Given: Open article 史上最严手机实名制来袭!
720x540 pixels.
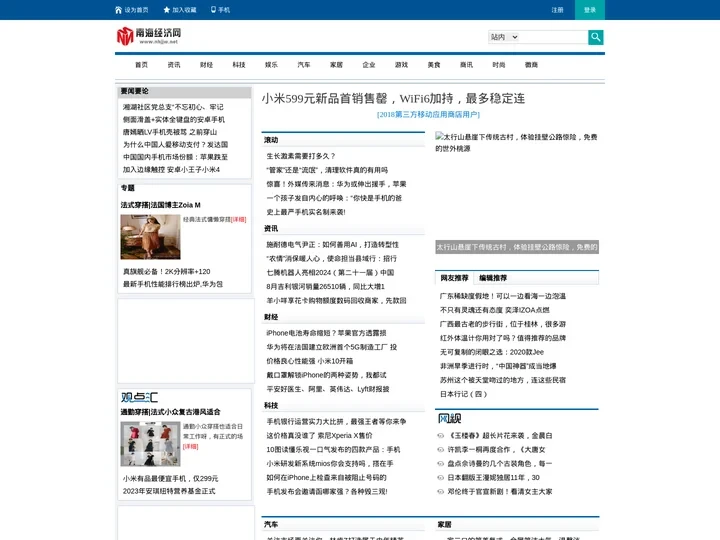Looking at the screenshot, I should pyautogui.click(x=306, y=212).
